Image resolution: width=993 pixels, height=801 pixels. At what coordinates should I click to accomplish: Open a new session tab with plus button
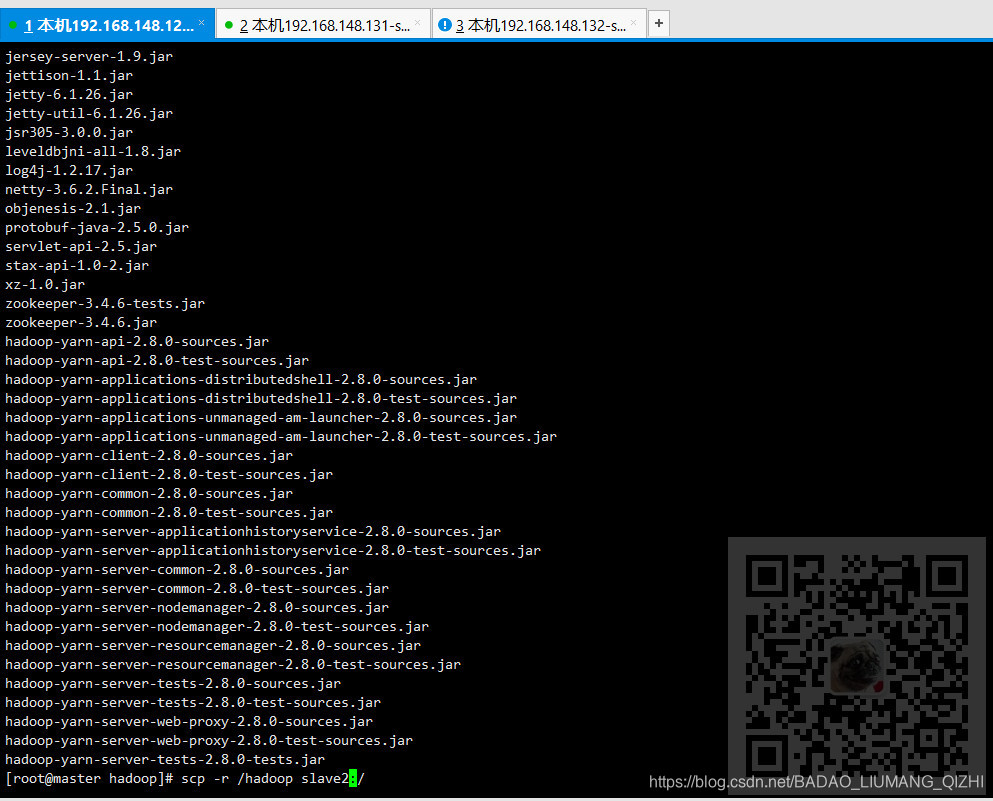click(x=659, y=23)
